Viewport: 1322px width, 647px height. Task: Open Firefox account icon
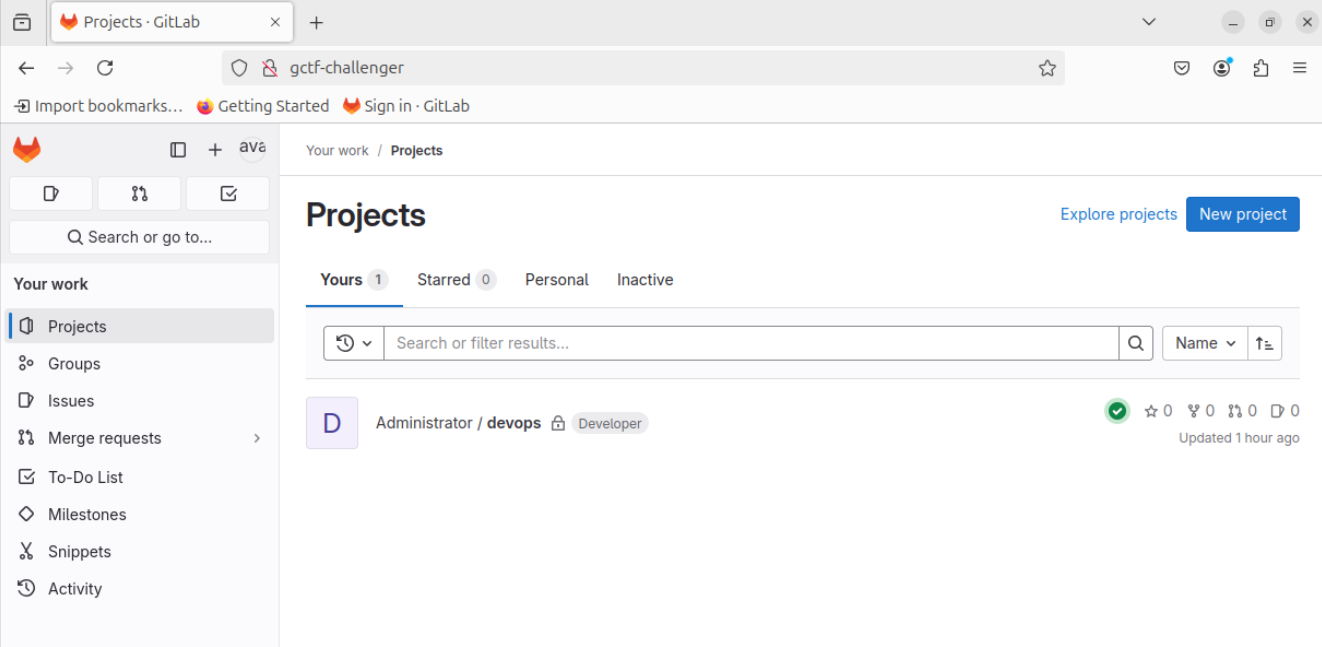(1222, 68)
